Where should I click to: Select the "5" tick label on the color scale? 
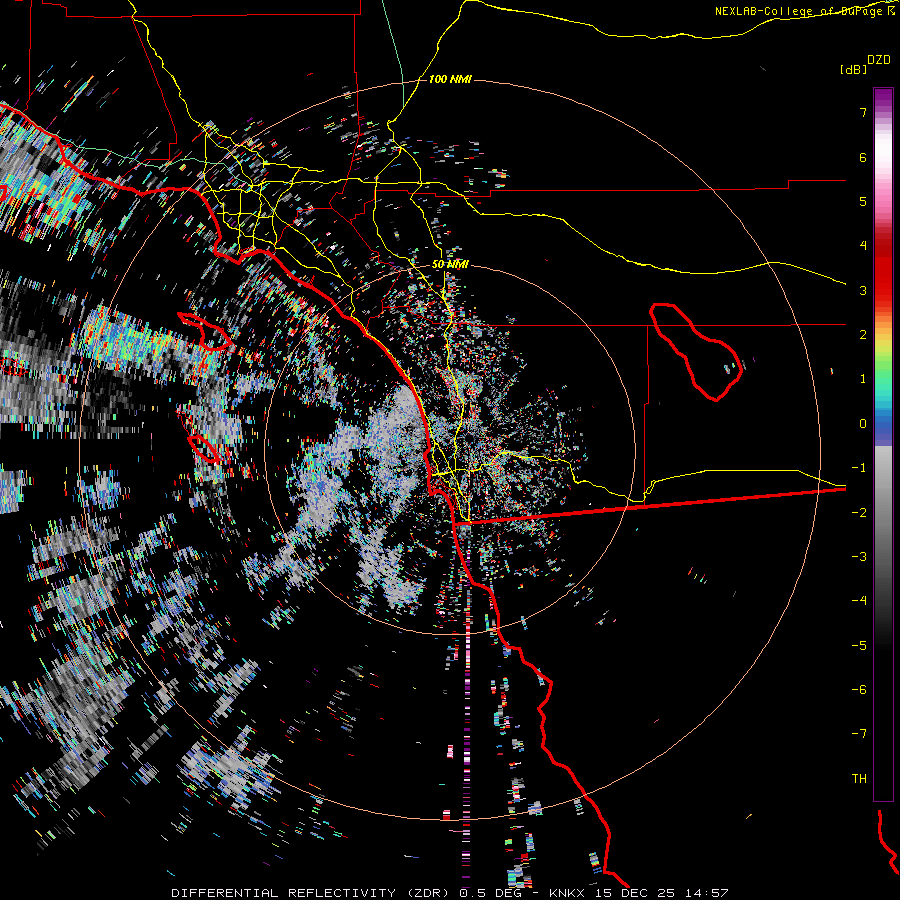click(x=863, y=201)
